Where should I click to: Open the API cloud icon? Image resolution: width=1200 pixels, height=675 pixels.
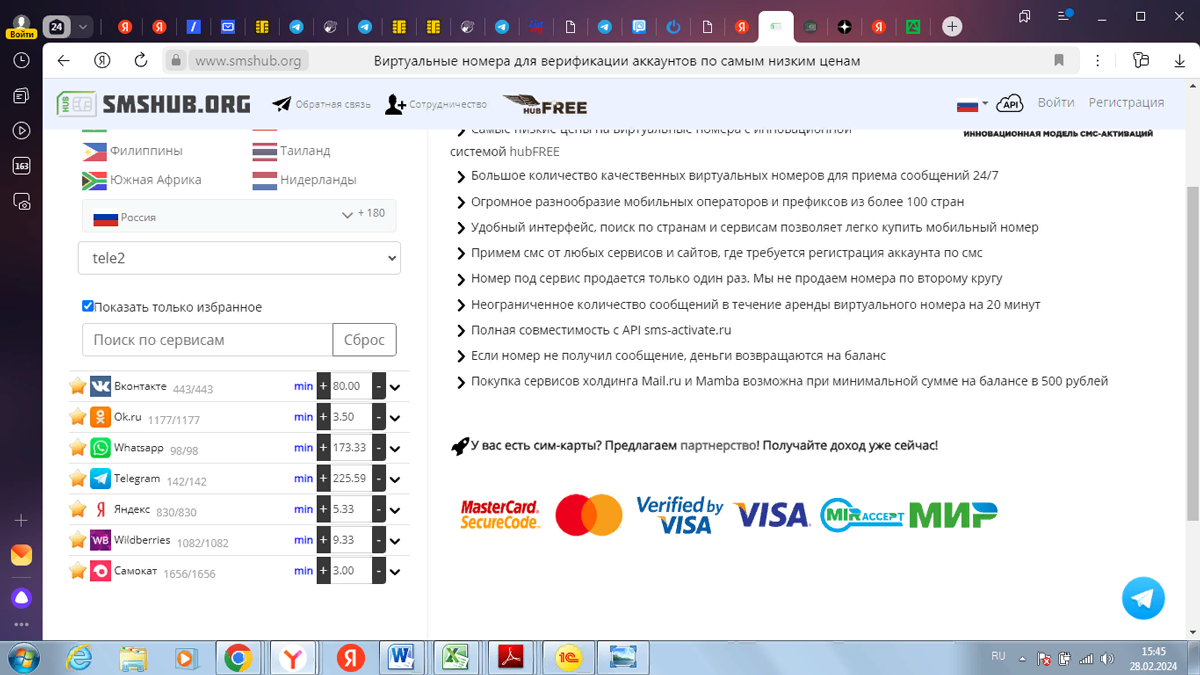[x=1010, y=103]
